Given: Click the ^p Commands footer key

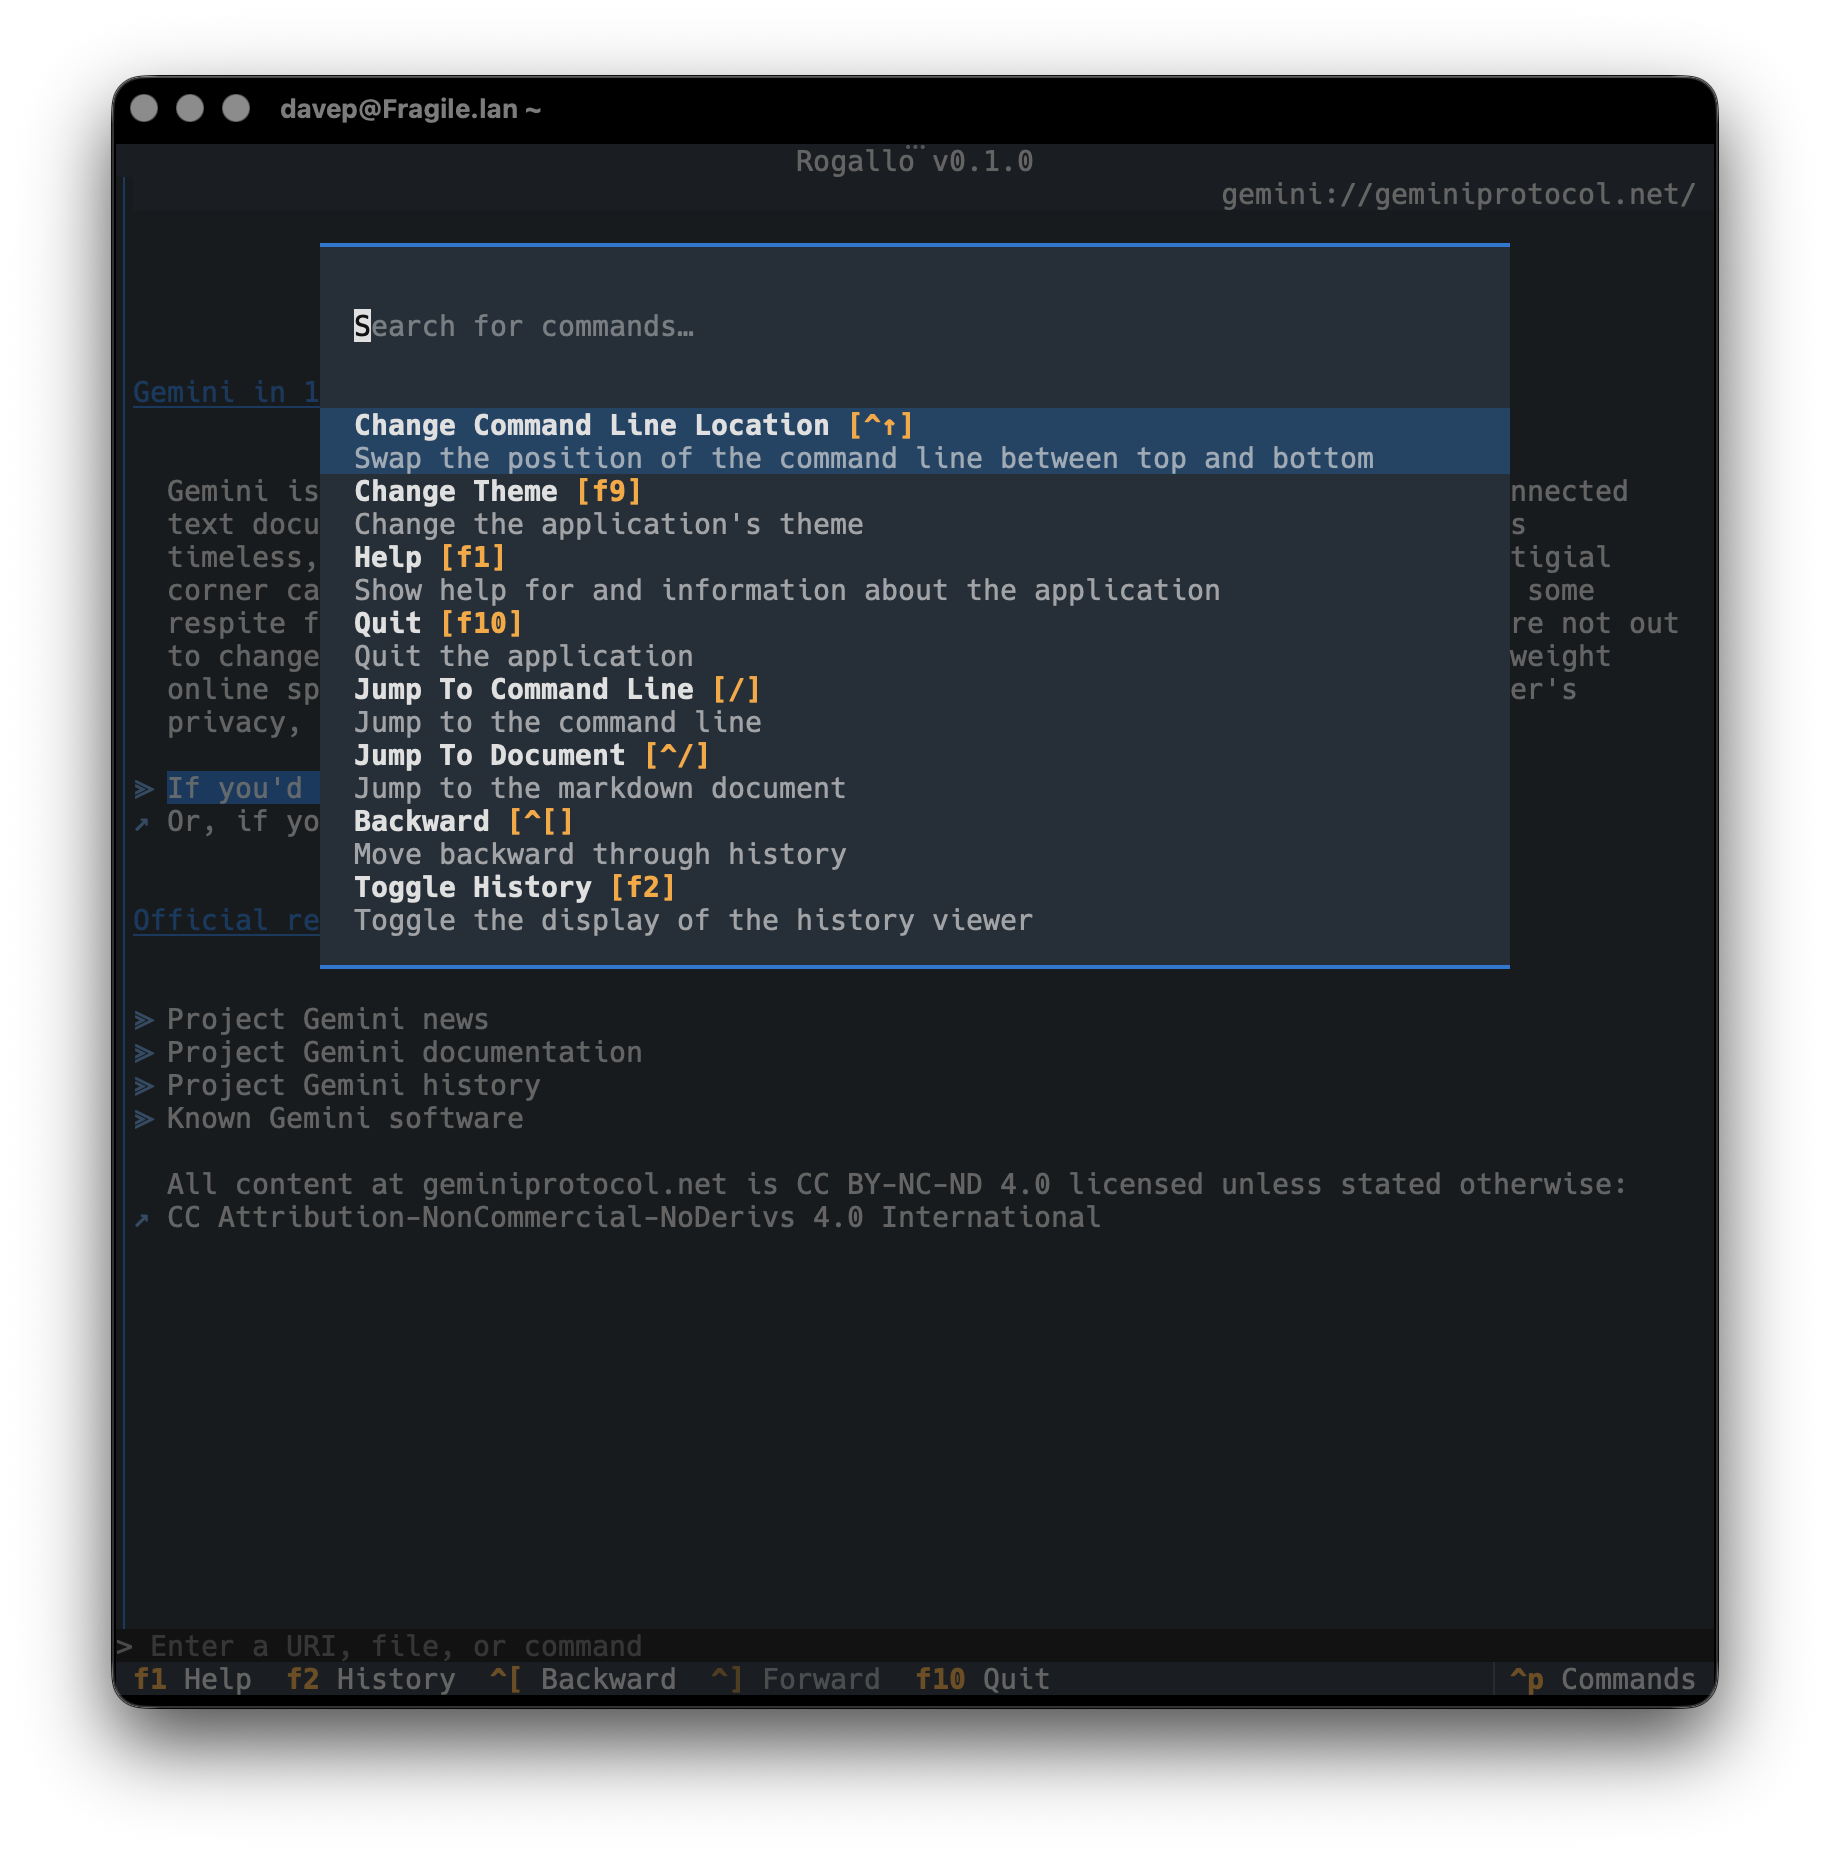Looking at the screenshot, I should point(1602,1679).
